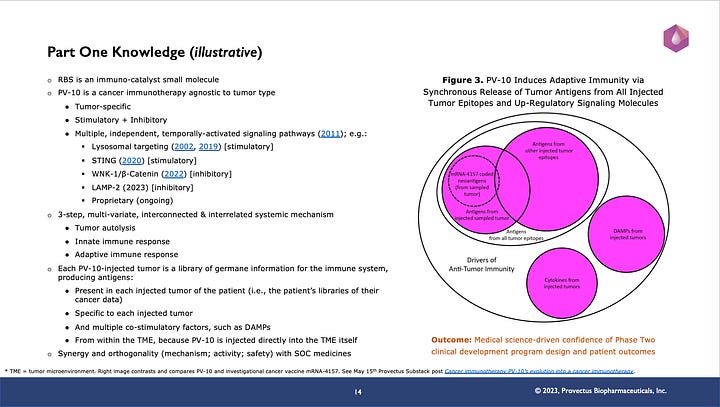Open the 2002 lysosomal targeting link

click(184, 147)
